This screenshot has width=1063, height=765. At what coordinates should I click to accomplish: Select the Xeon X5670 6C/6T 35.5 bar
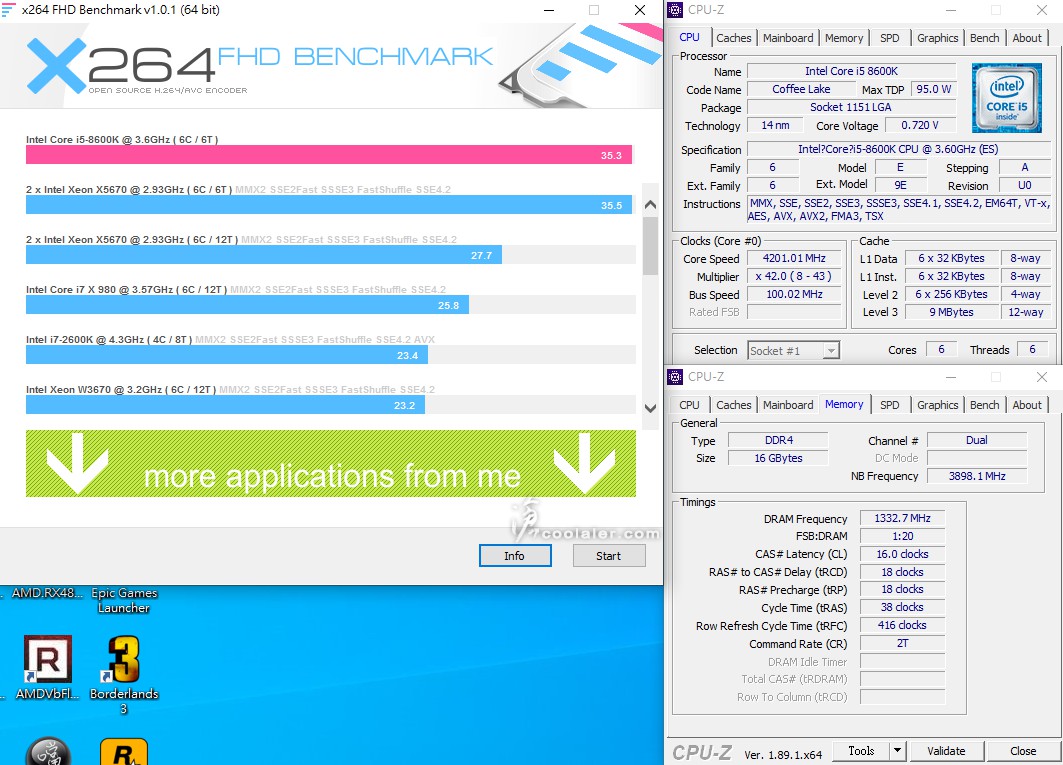coord(329,205)
